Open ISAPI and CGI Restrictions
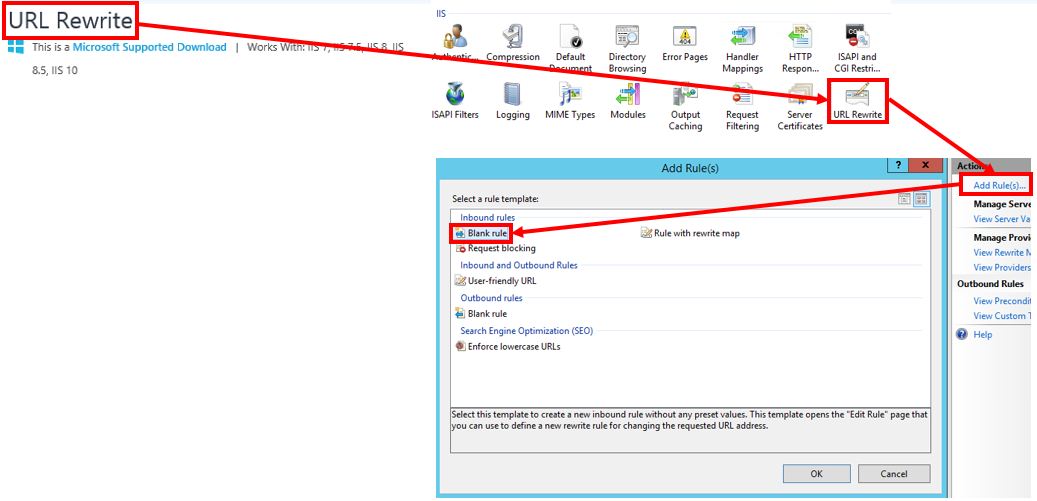This screenshot has width=1037, height=501. pos(857,49)
